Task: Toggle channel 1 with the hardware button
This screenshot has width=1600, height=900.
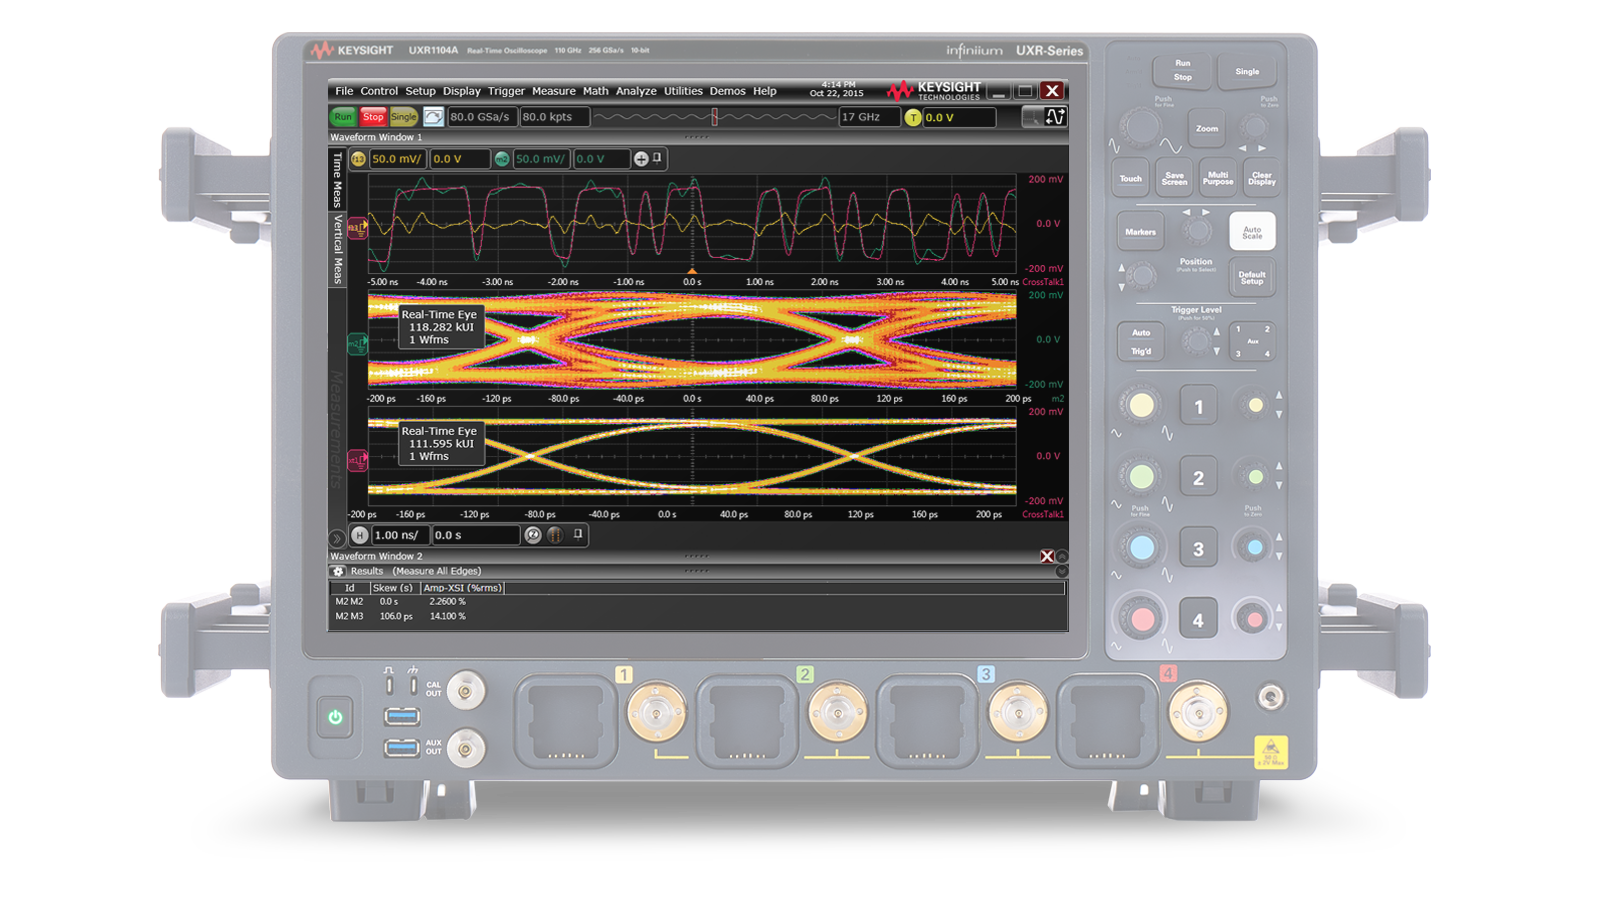Action: pos(1198,407)
